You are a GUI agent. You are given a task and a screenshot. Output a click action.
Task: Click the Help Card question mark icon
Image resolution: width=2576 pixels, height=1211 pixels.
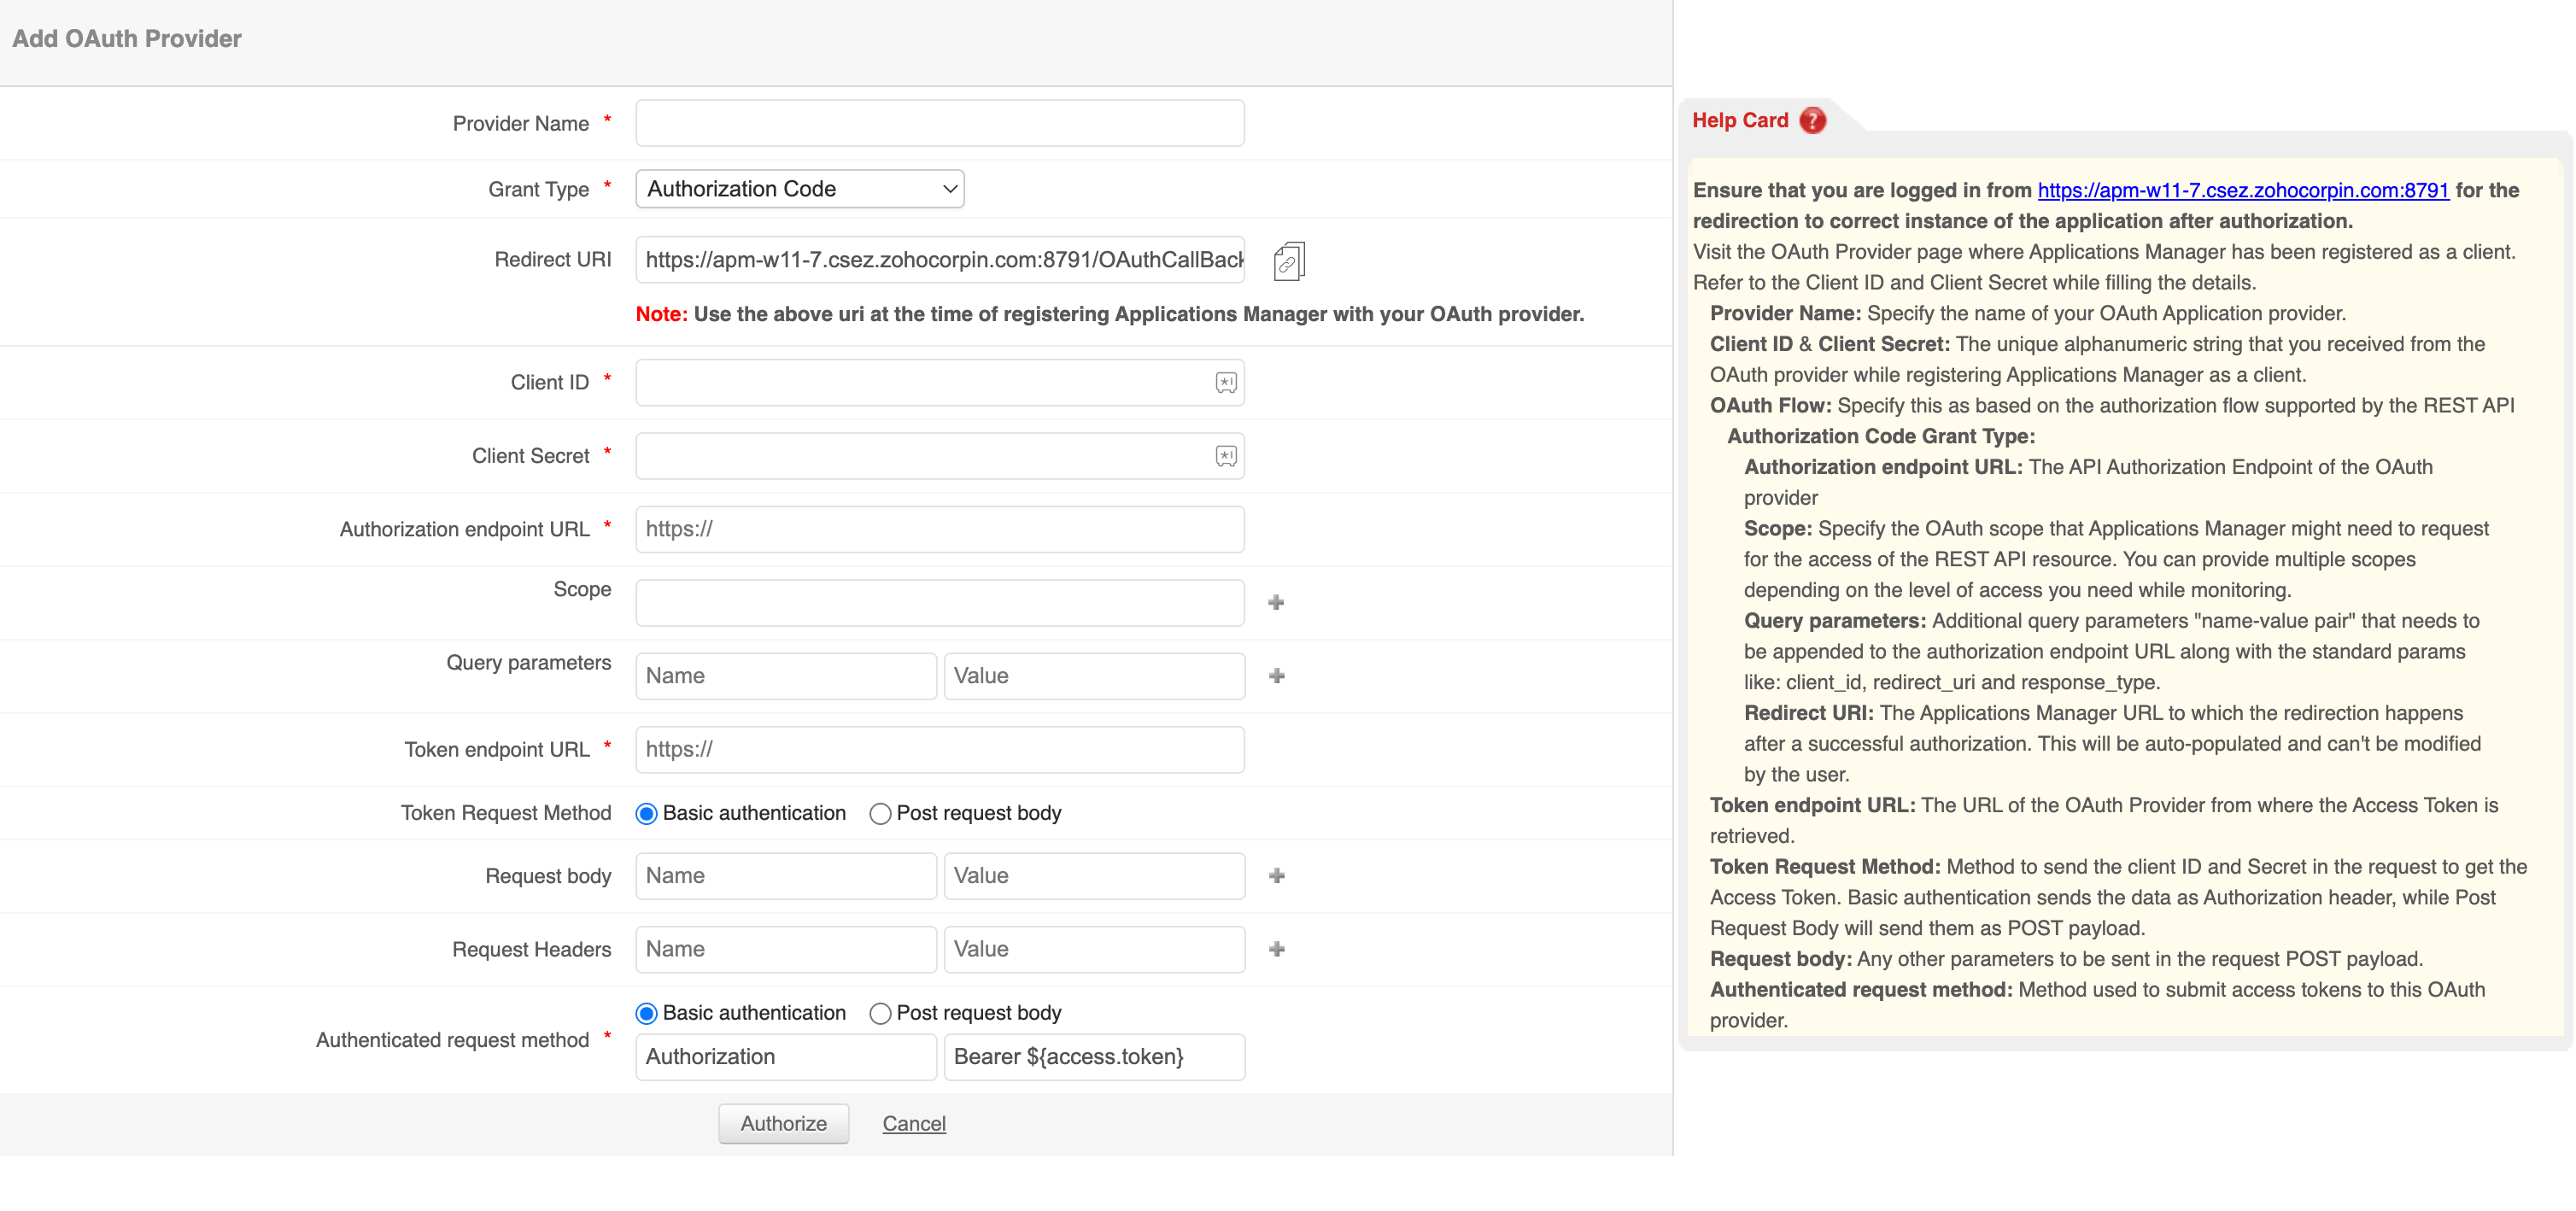tap(1812, 120)
